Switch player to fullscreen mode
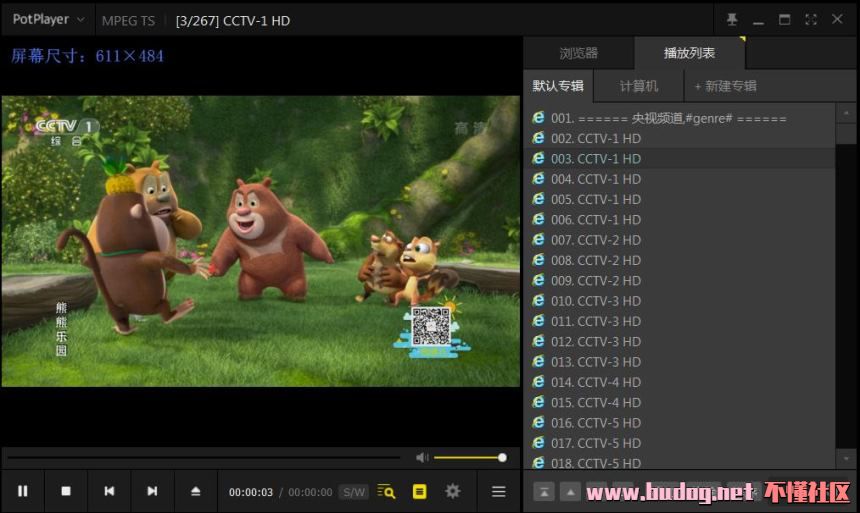 coord(811,20)
